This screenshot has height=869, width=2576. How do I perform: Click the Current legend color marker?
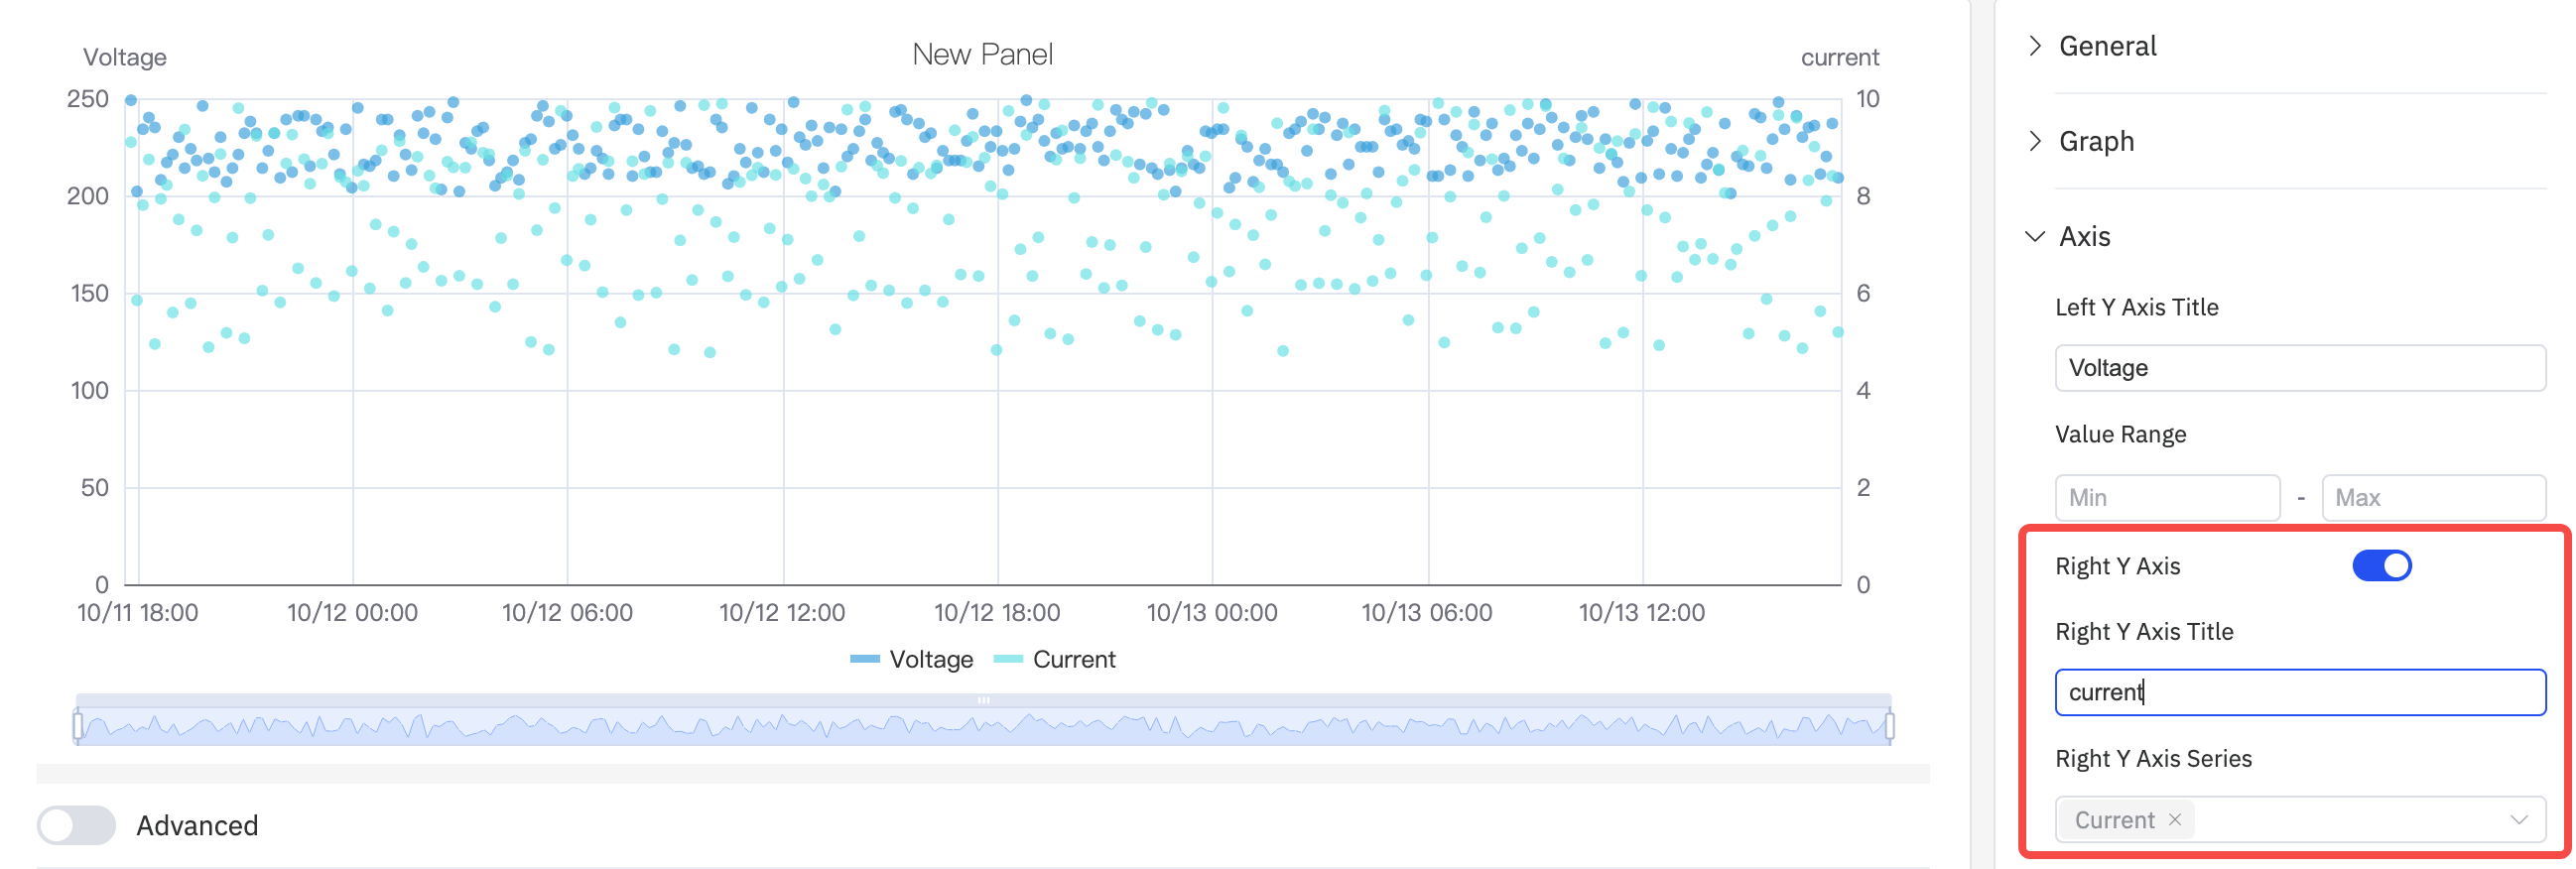1008,659
